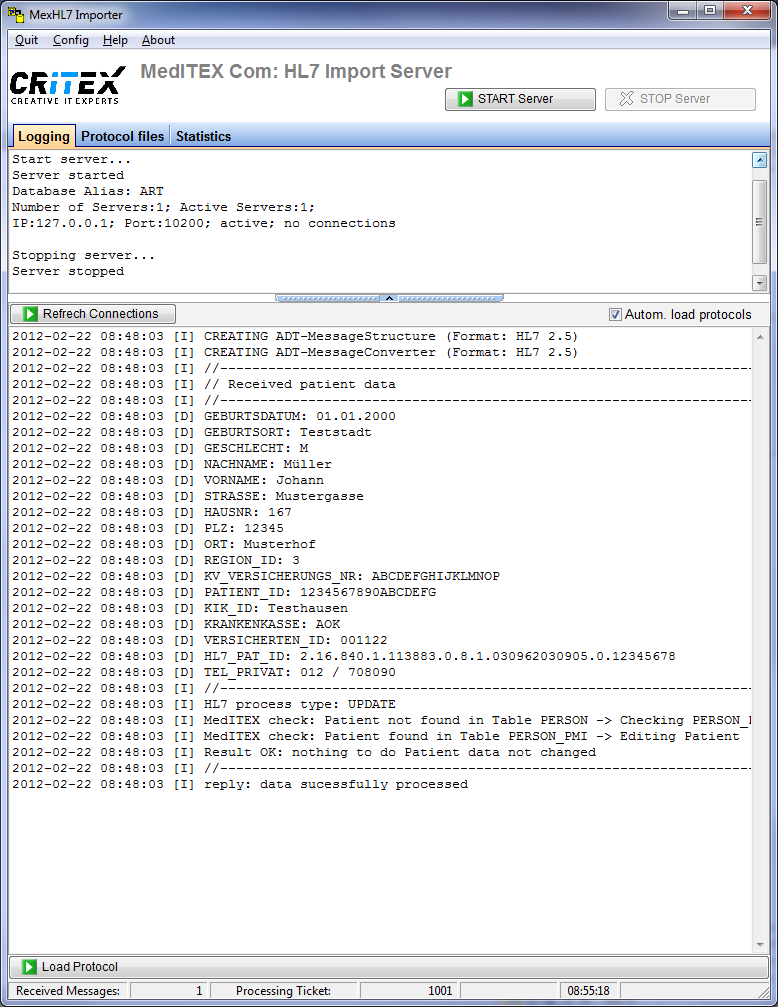The height and width of the screenshot is (1007, 778).
Task: Click the 'Processing Ticket:' status label
Action: (x=283, y=991)
